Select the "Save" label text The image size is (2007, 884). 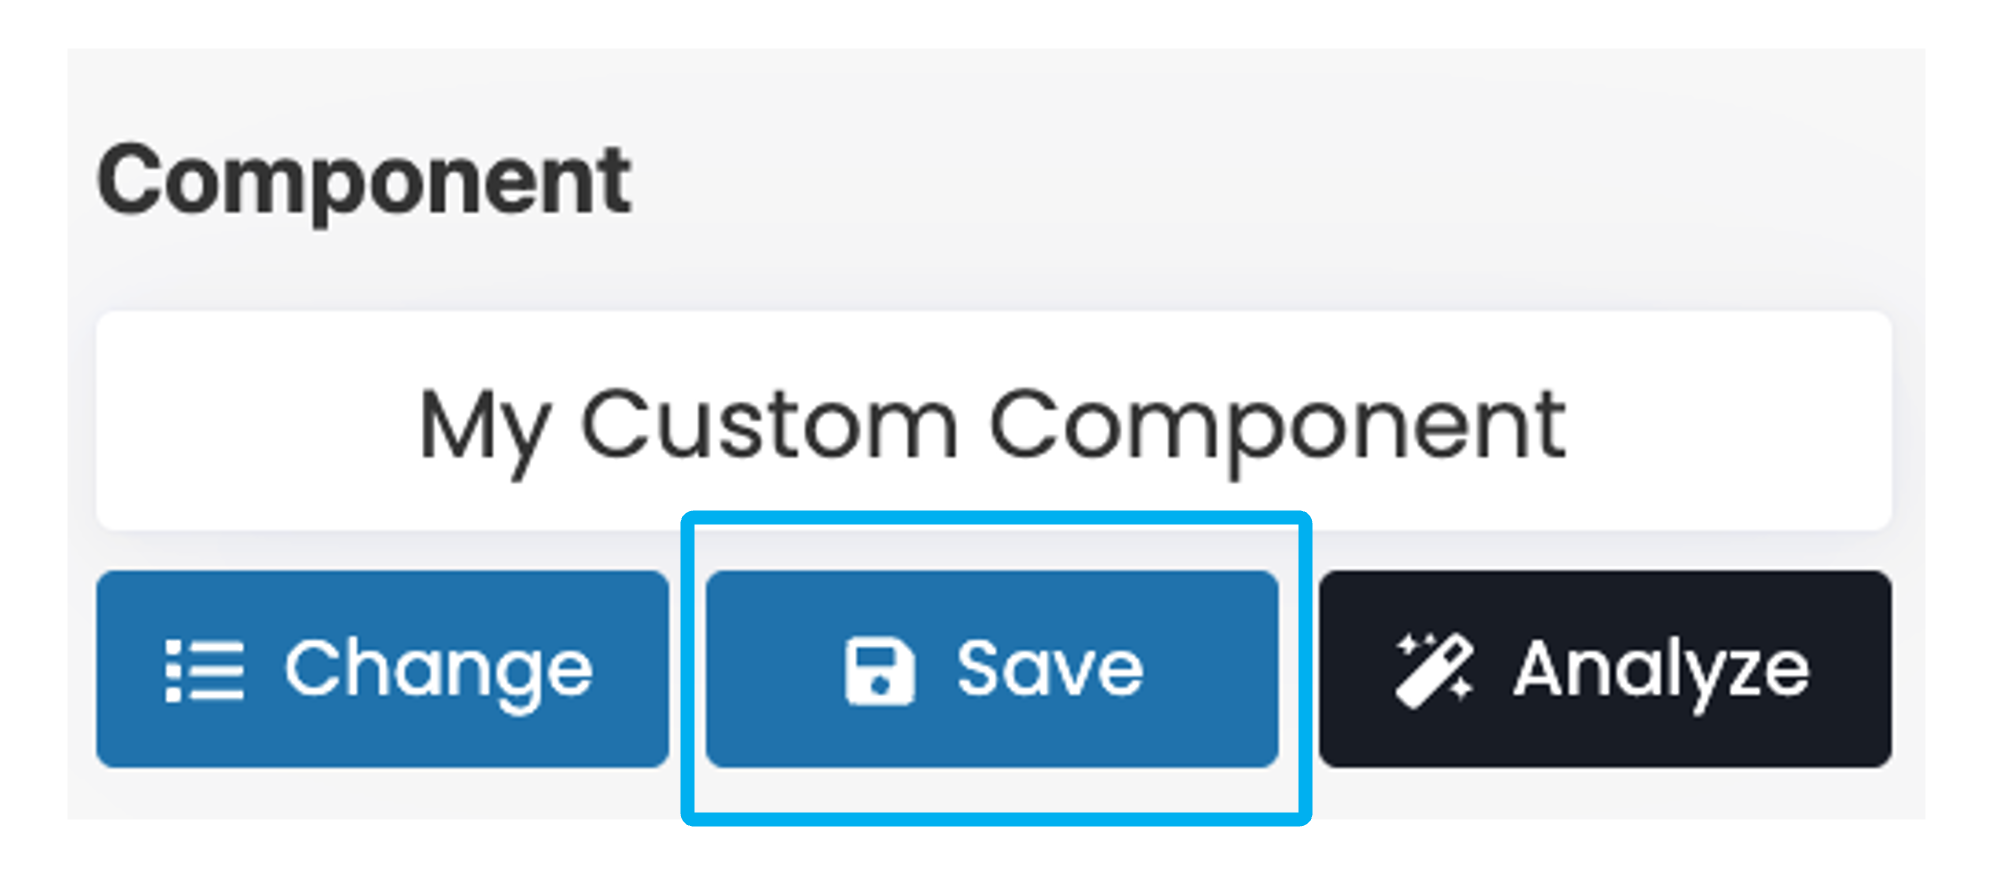(x=1049, y=668)
